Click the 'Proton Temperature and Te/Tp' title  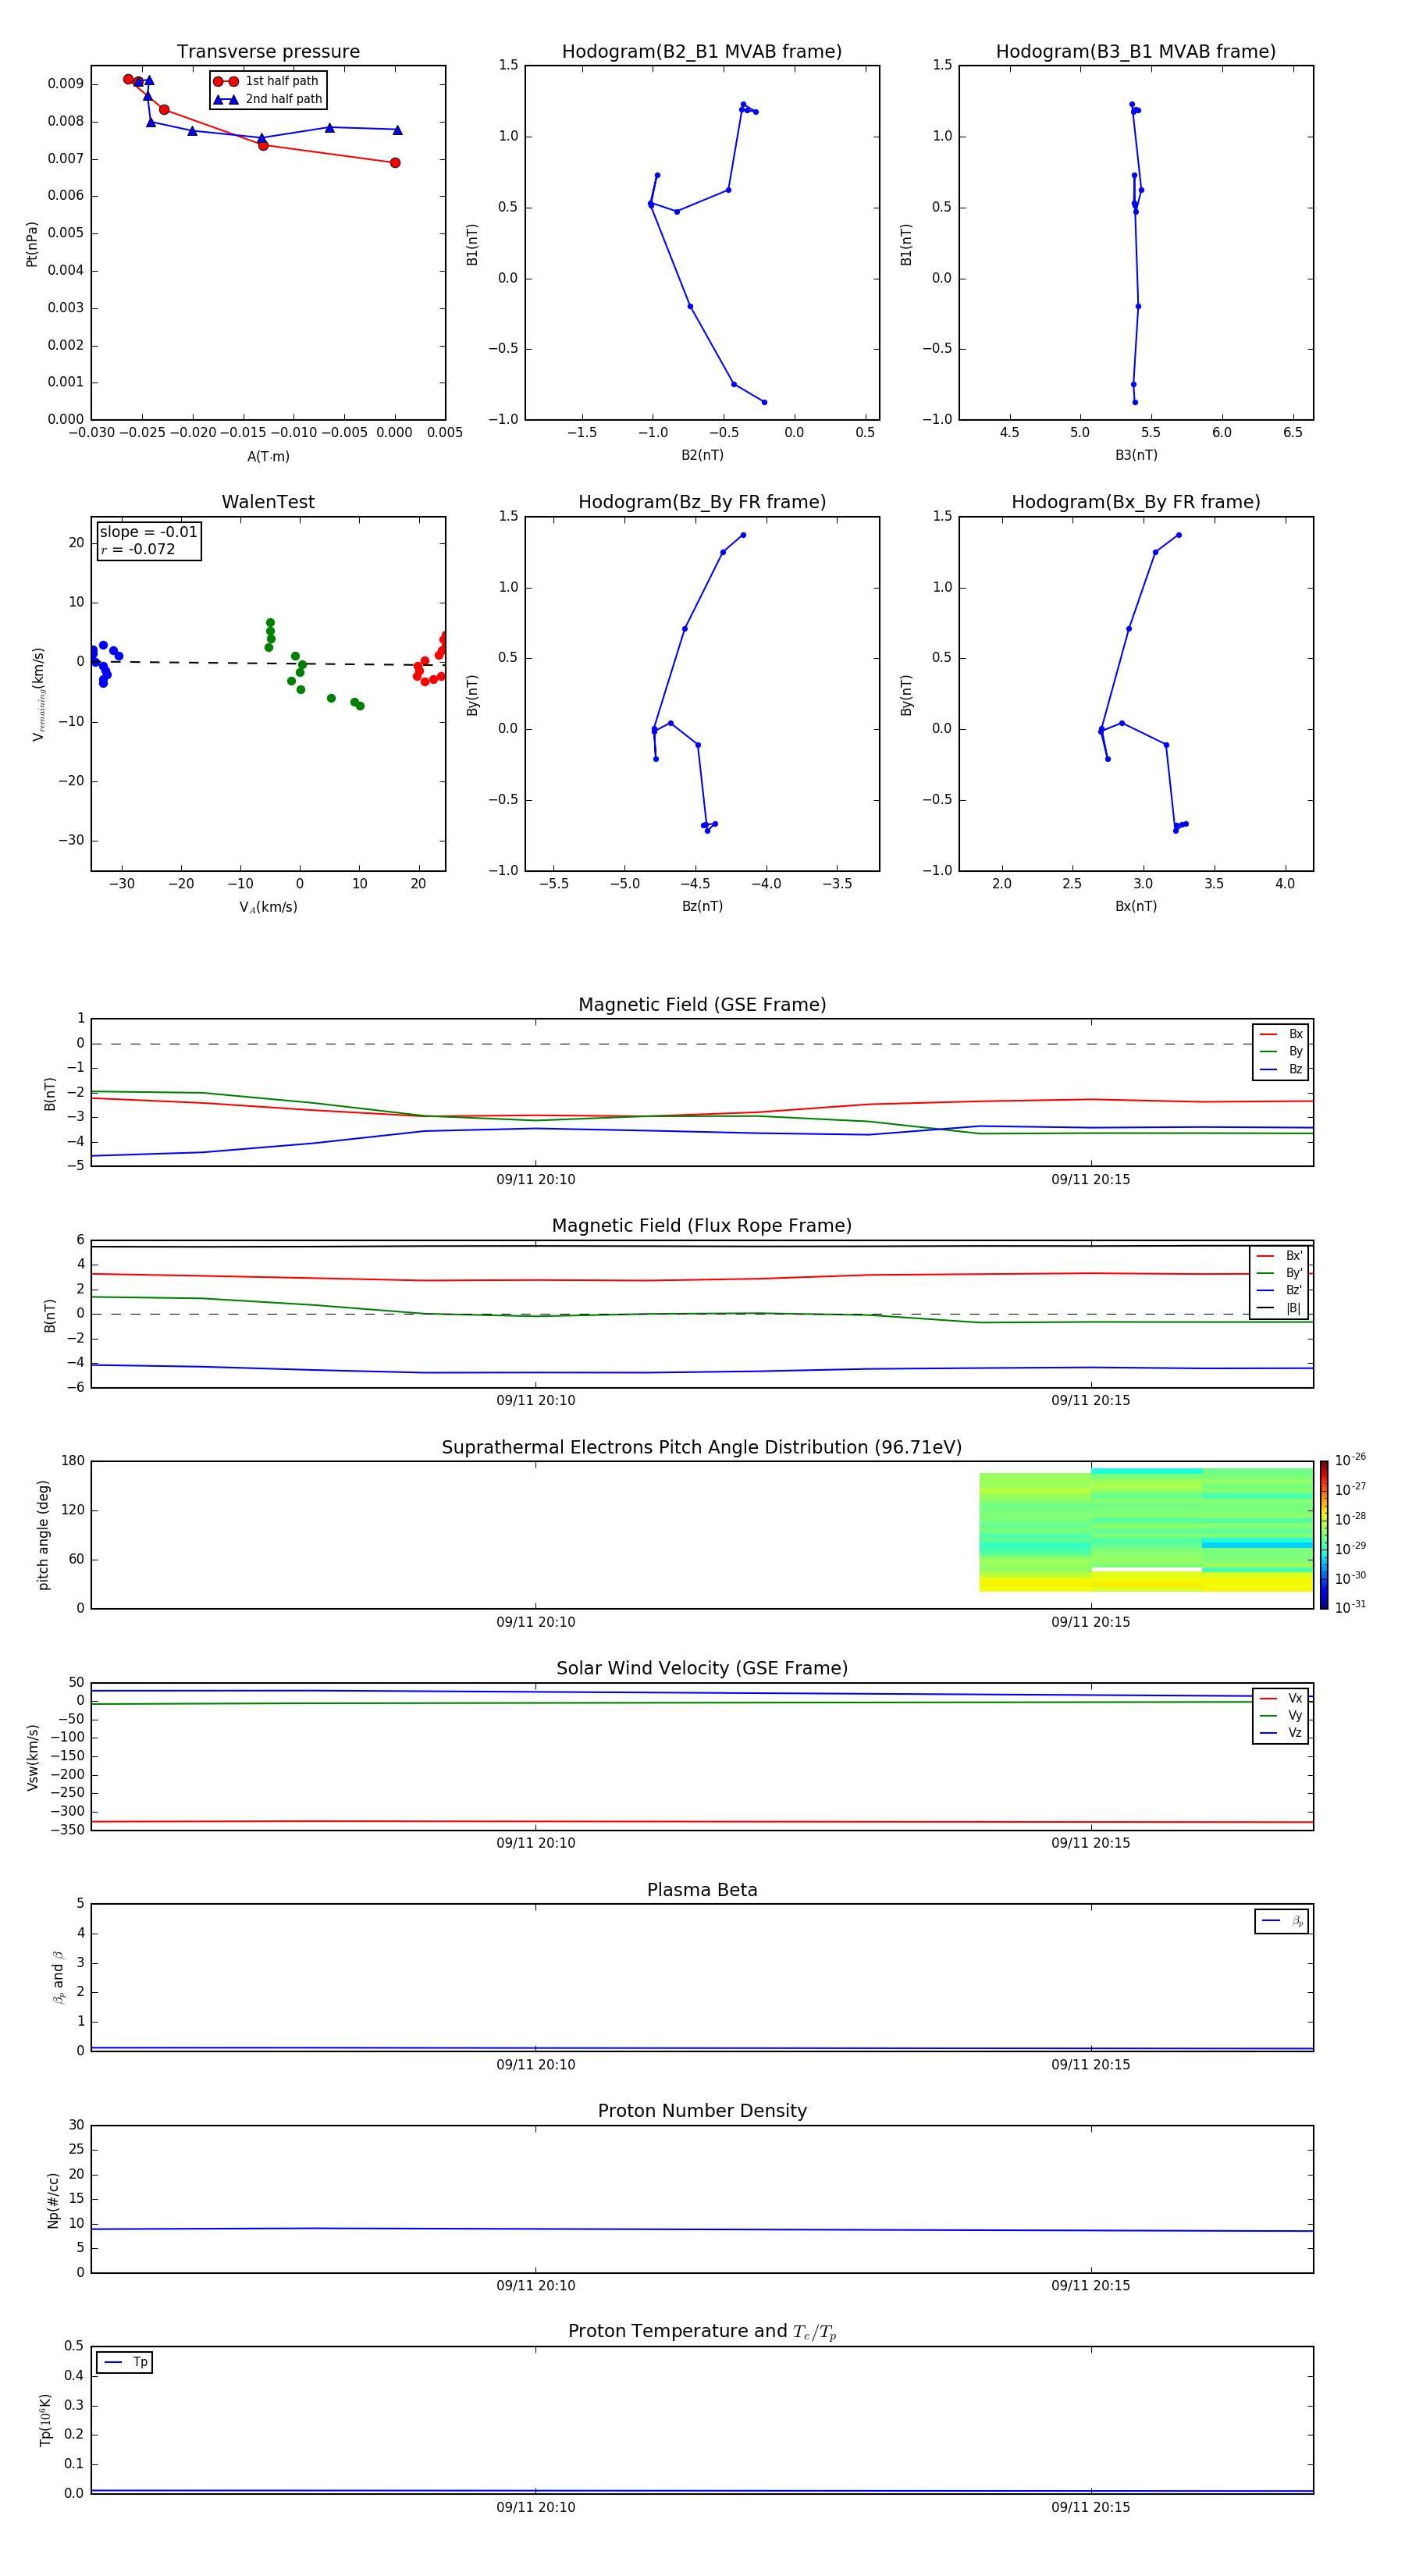[702, 2332]
